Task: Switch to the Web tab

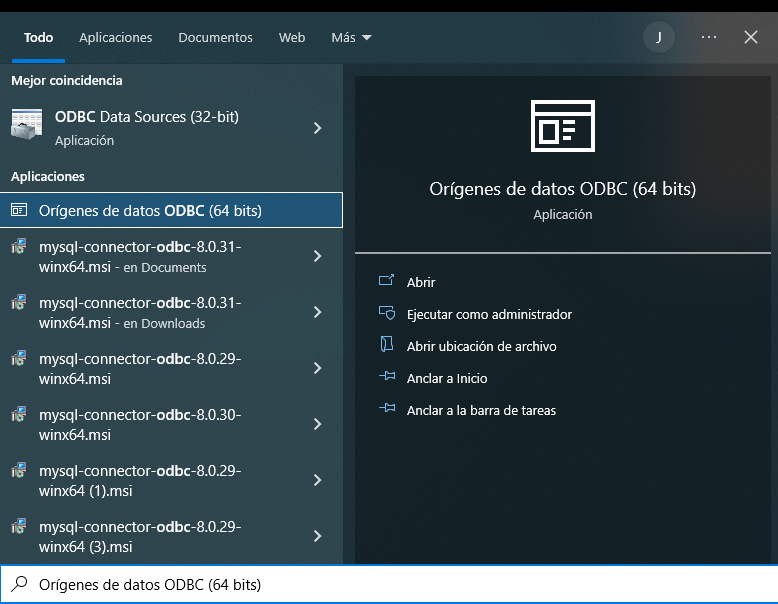Action: 292,38
